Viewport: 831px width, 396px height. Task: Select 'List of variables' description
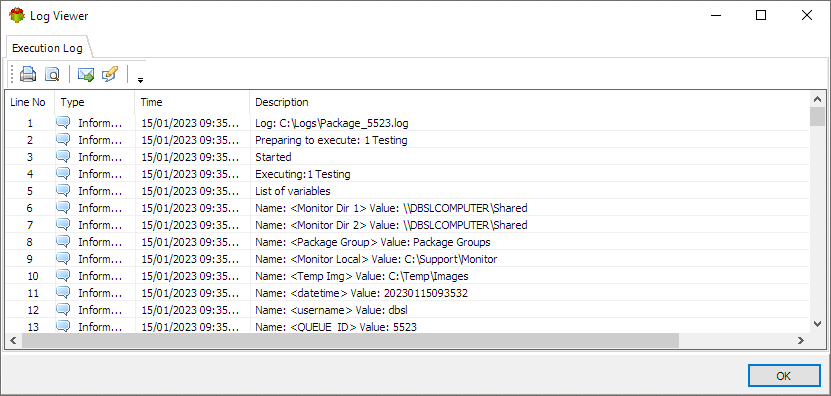293,191
